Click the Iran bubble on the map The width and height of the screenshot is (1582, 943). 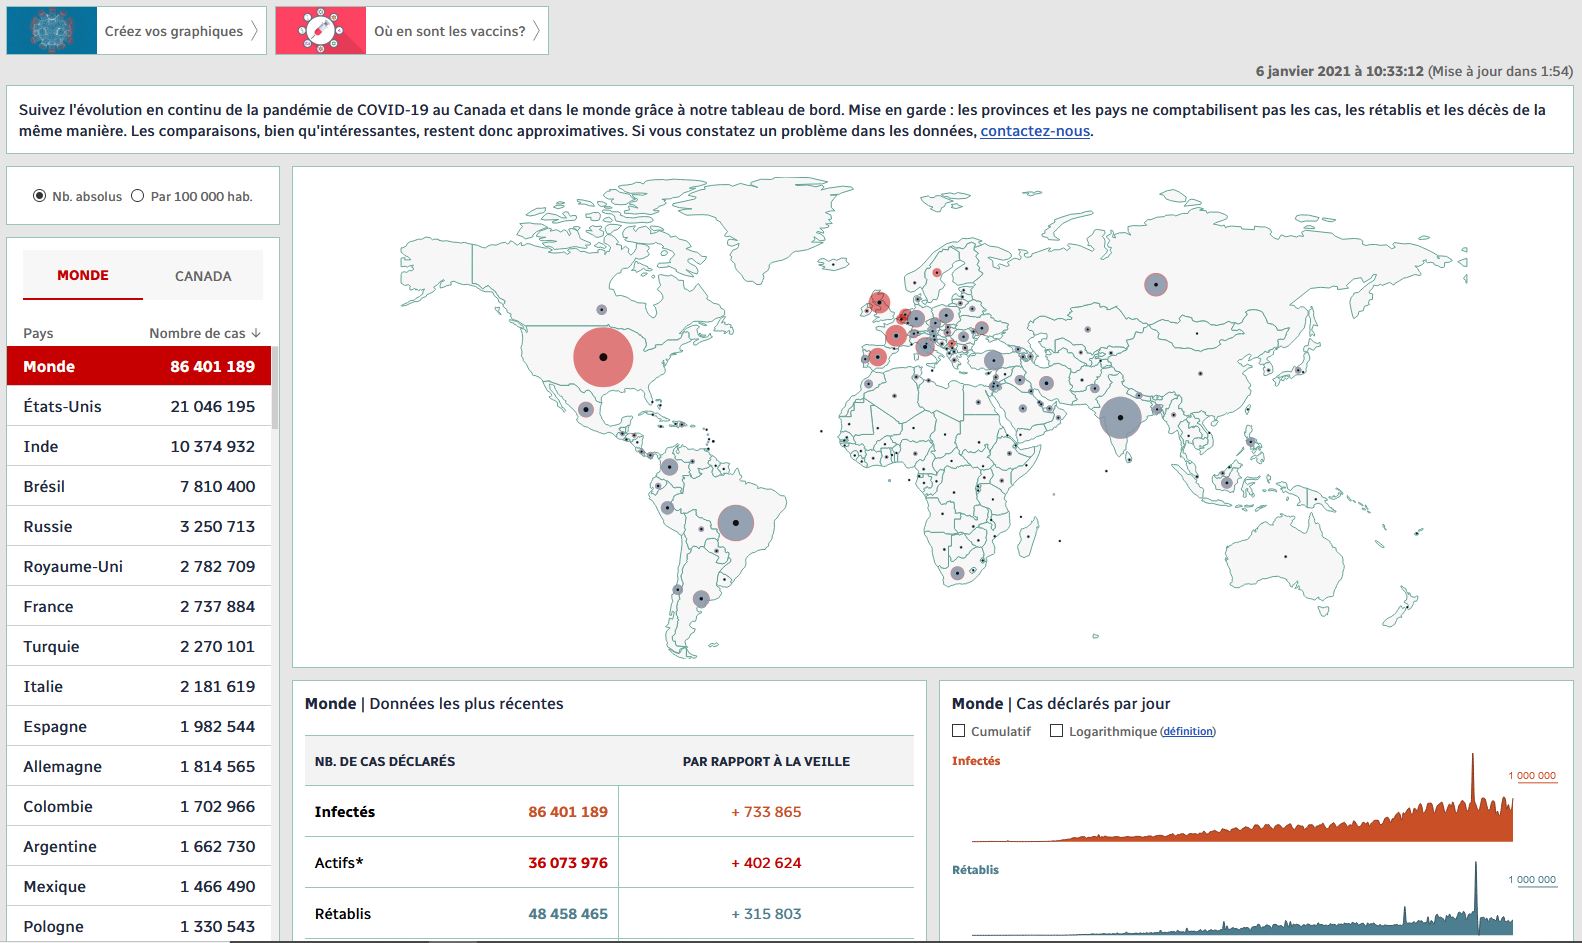point(1046,383)
